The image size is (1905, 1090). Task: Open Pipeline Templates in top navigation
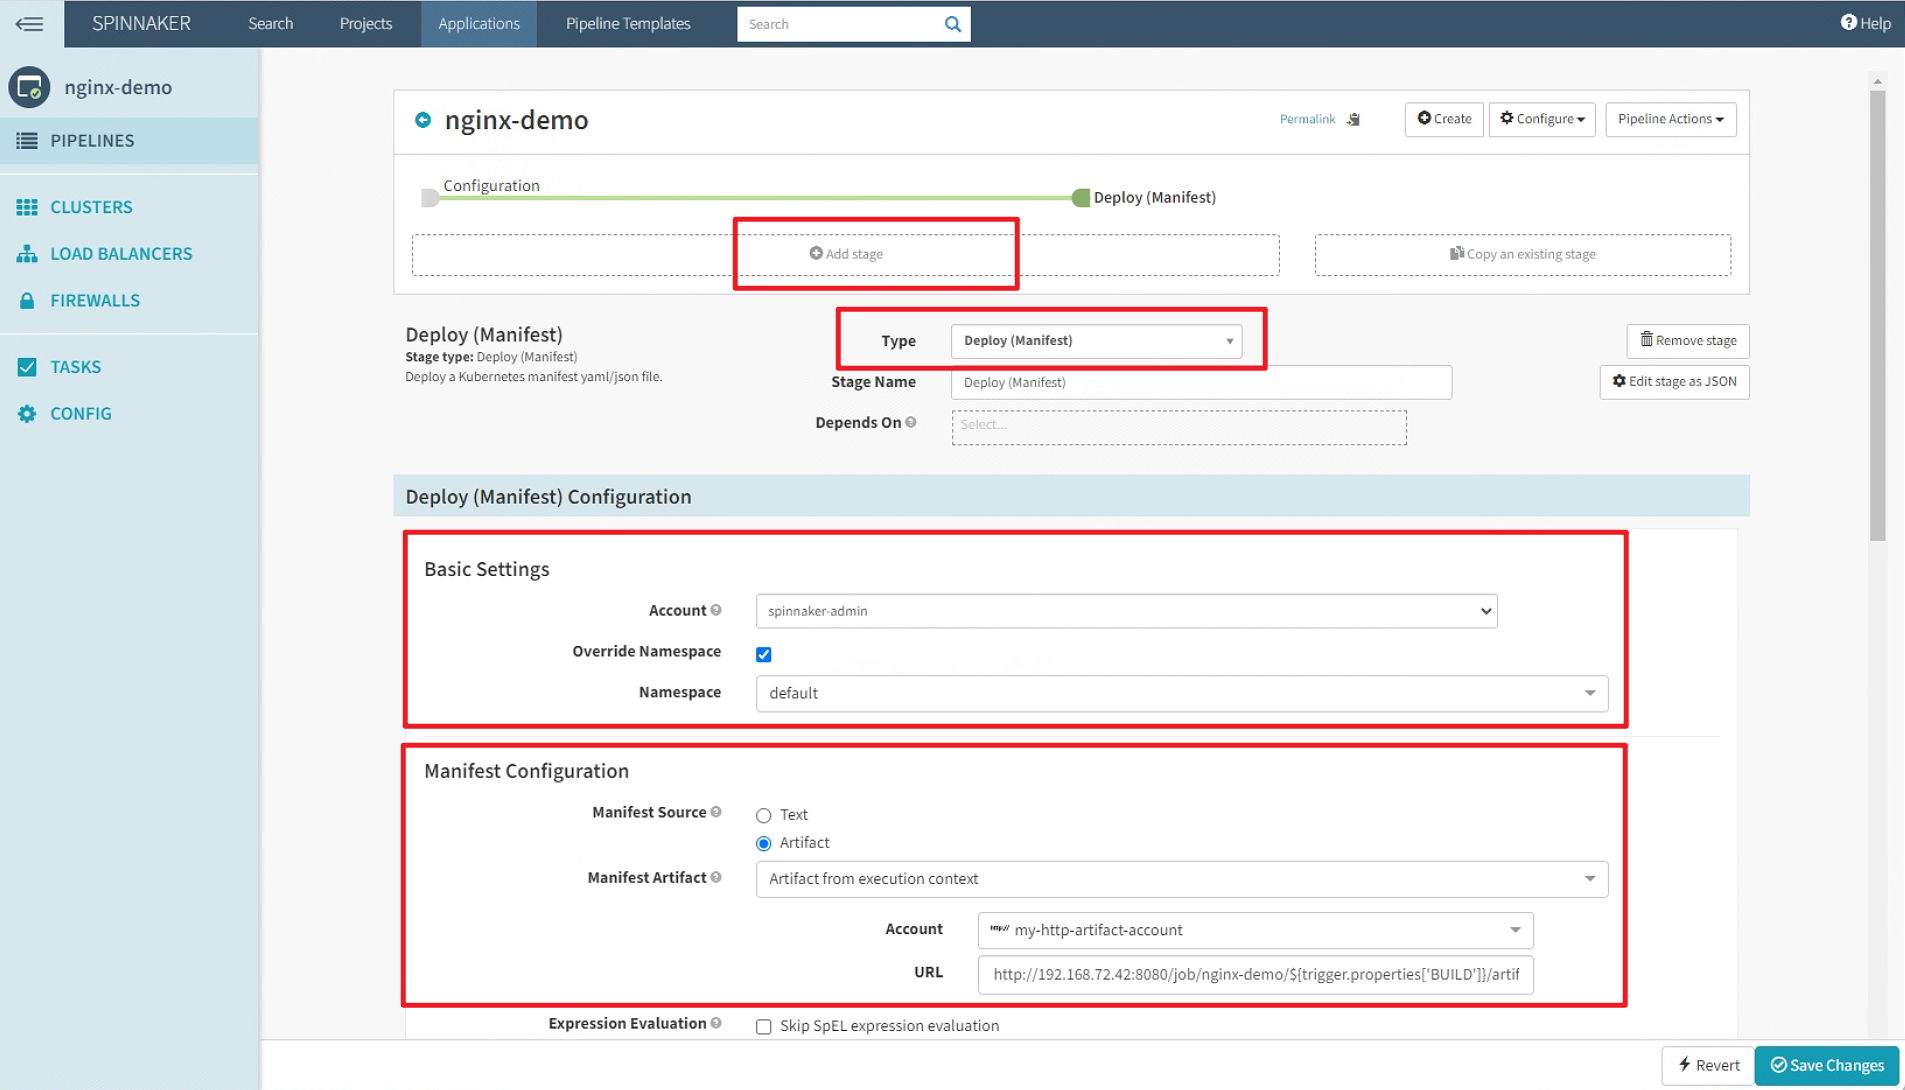pos(628,23)
